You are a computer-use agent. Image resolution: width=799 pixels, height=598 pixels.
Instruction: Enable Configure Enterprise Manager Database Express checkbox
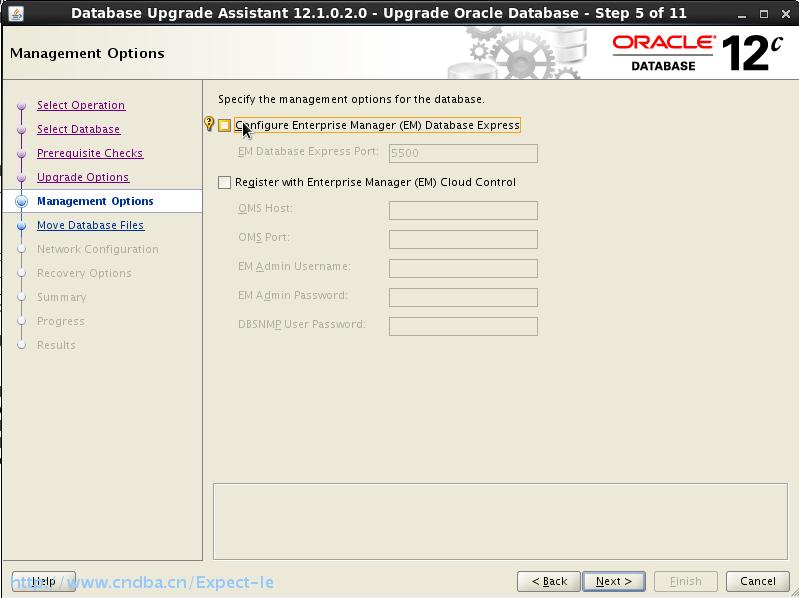tap(224, 125)
